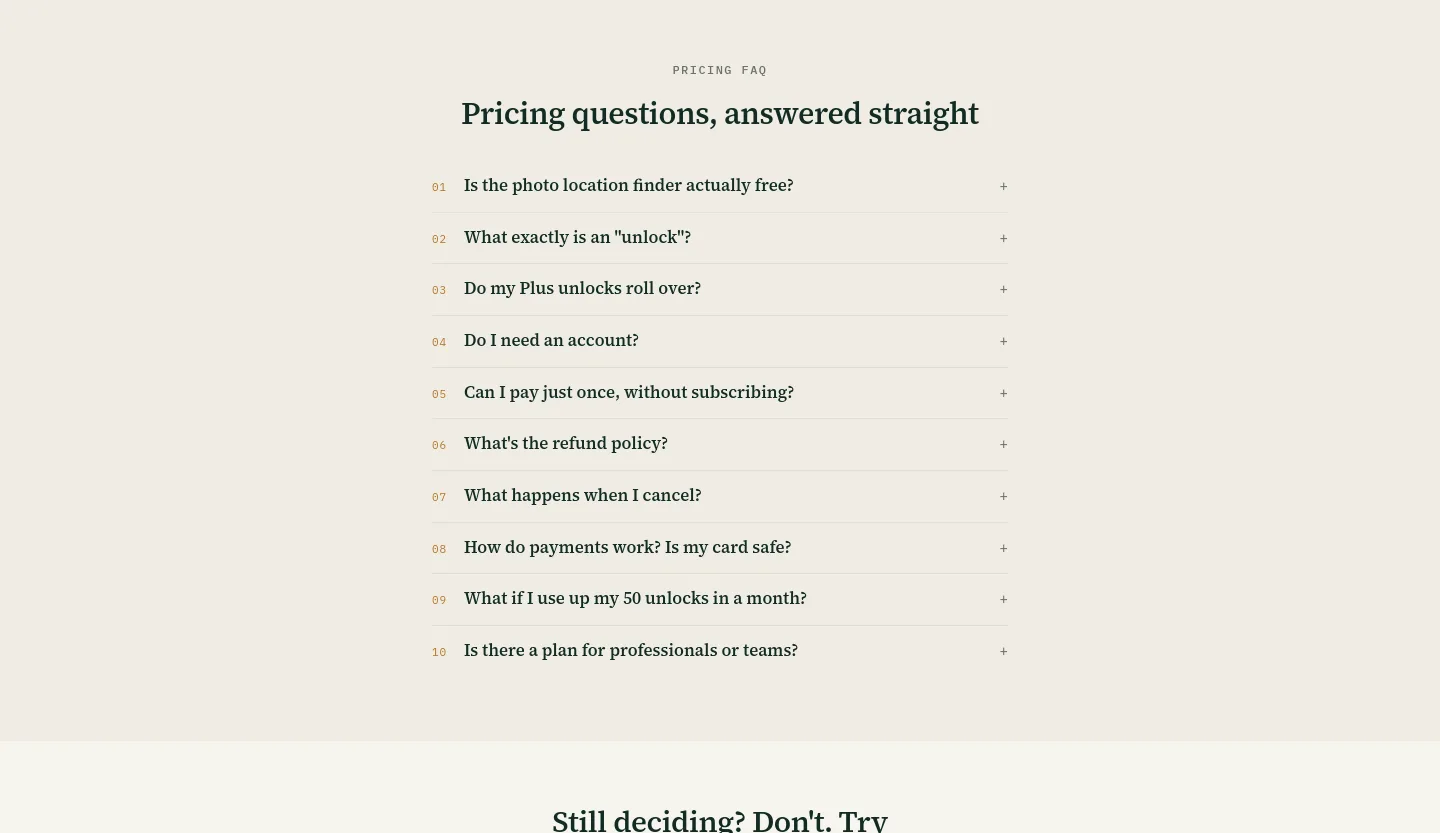This screenshot has height=833, width=1440.
Task: Click plus icon beside "unlock" question
Action: coord(1003,238)
